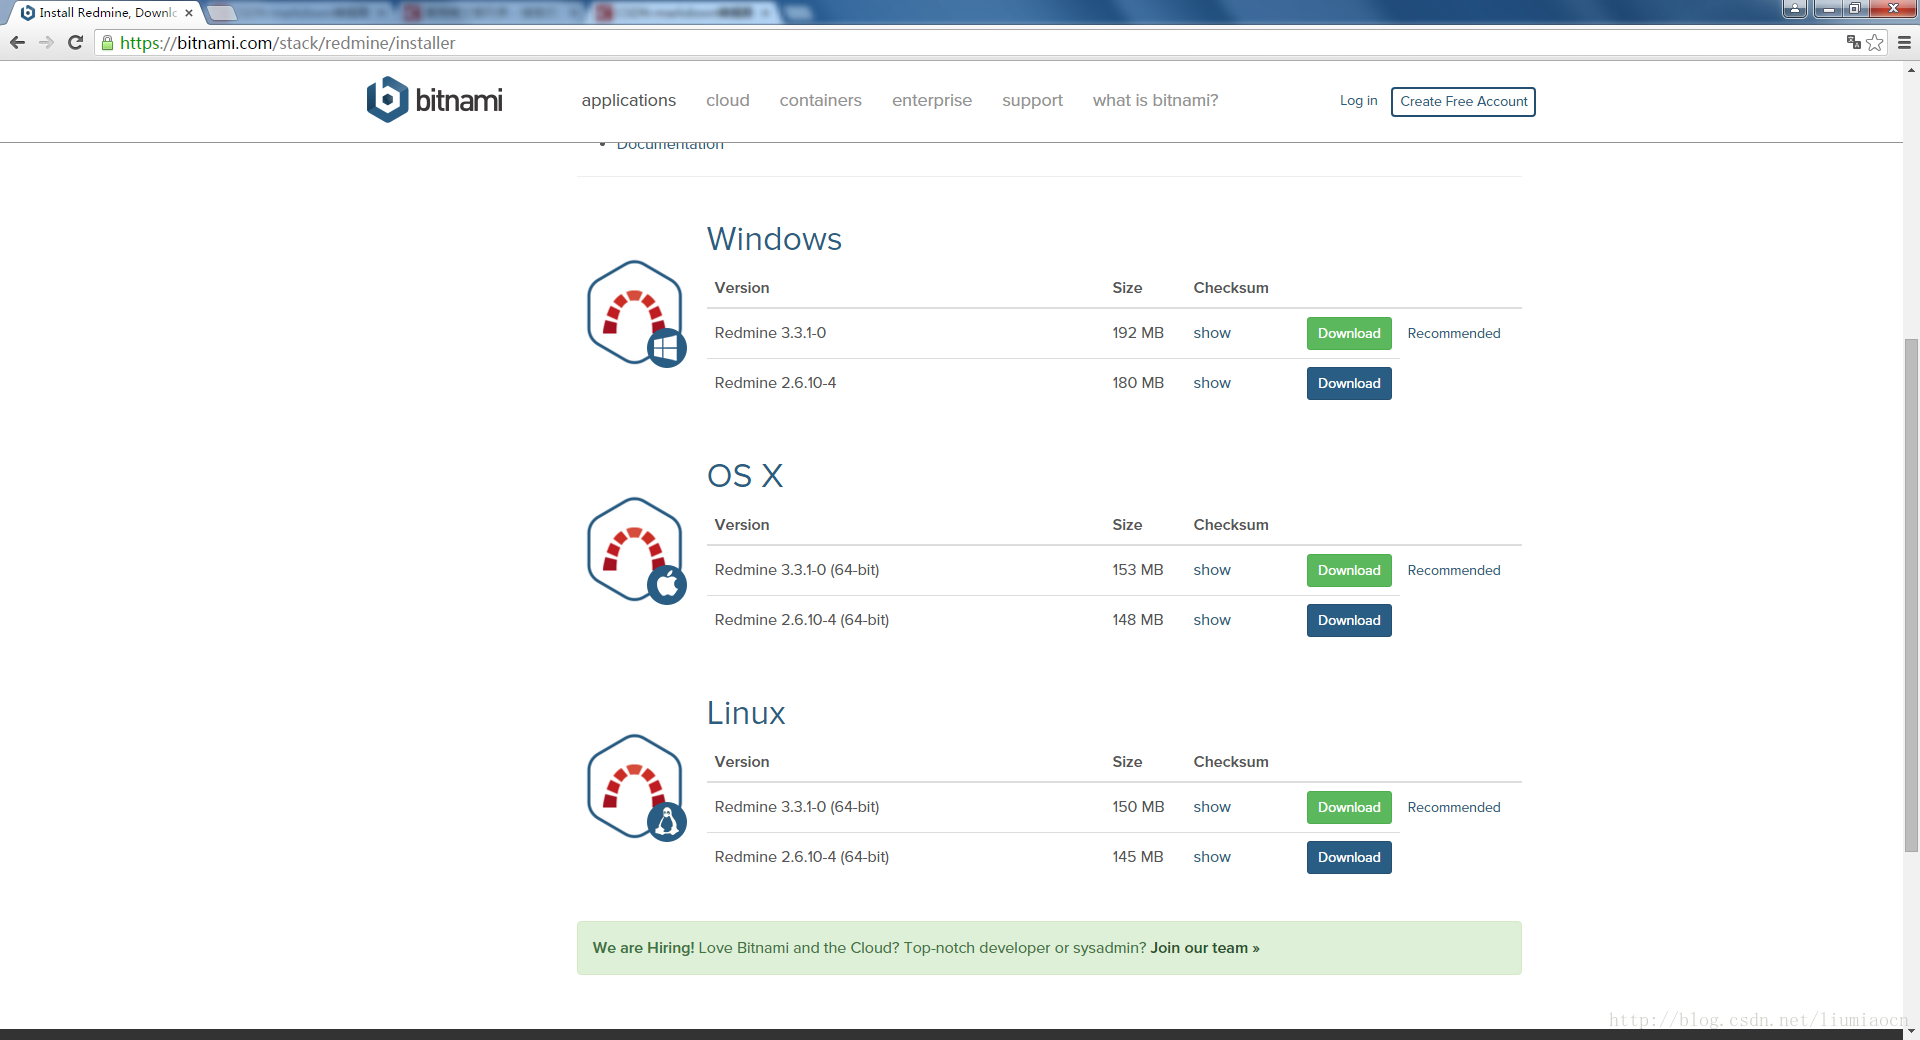Viewport: 1920px width, 1040px height.
Task: Click the Bitnami logo in header
Action: (x=434, y=100)
